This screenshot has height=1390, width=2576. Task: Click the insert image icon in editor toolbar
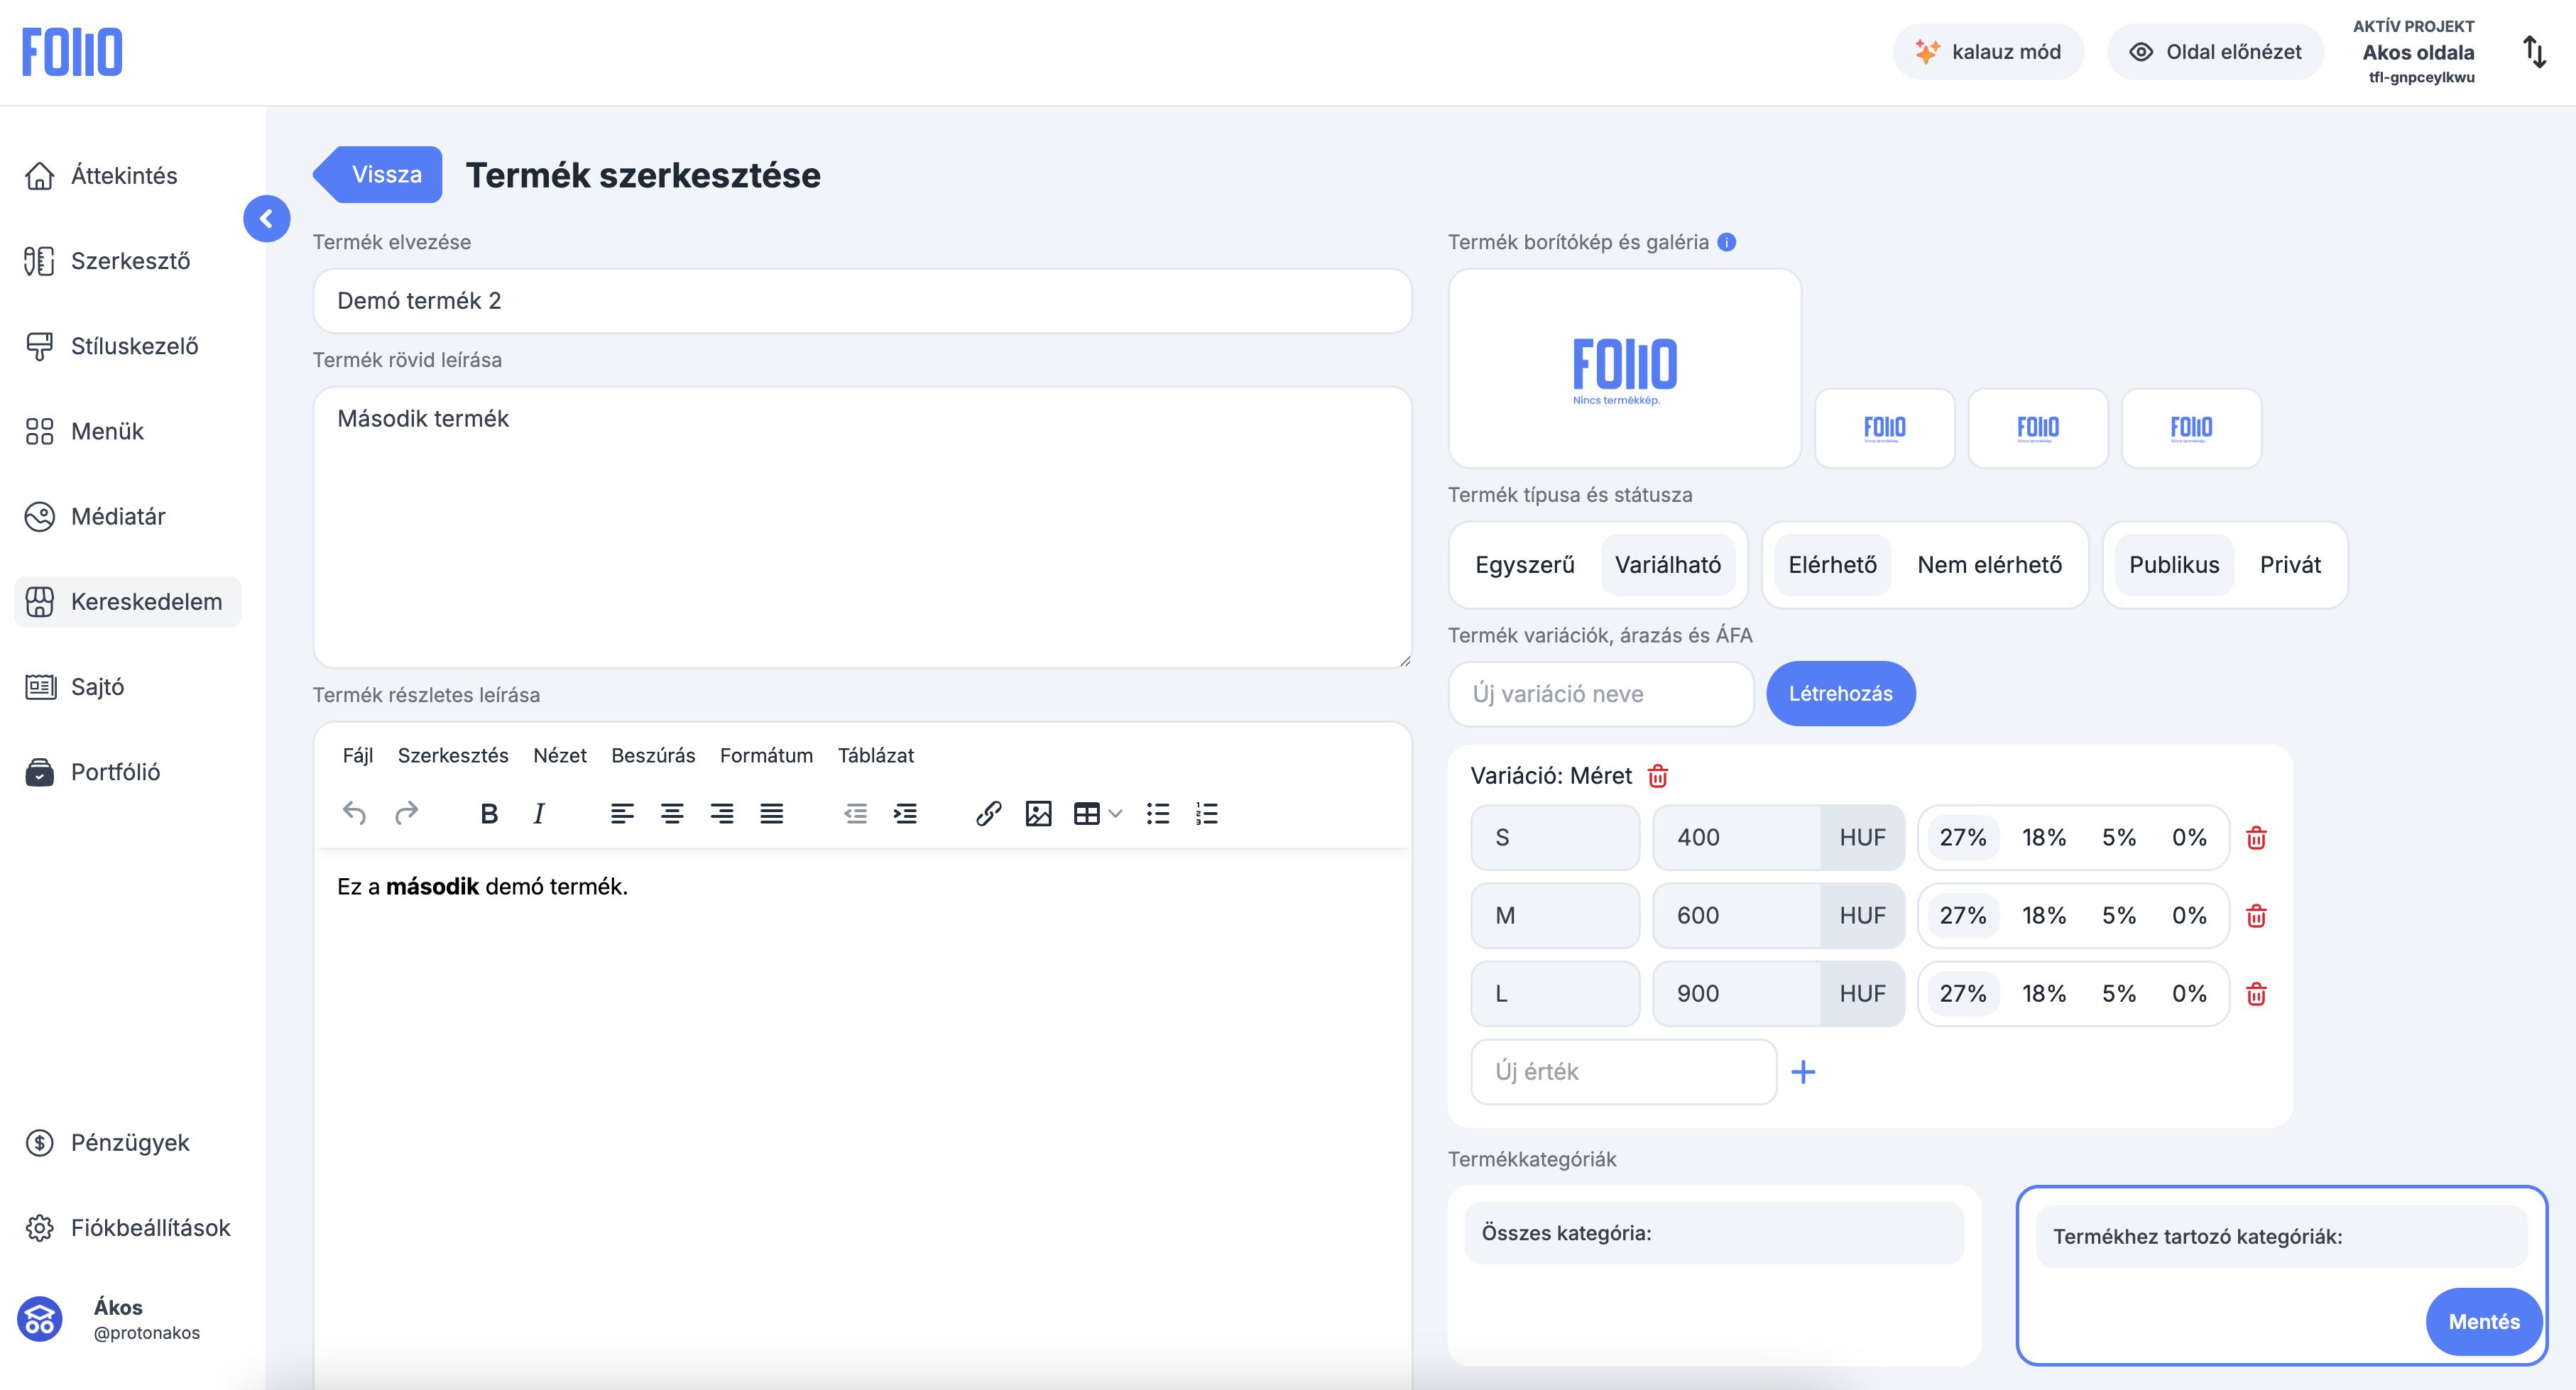1038,814
